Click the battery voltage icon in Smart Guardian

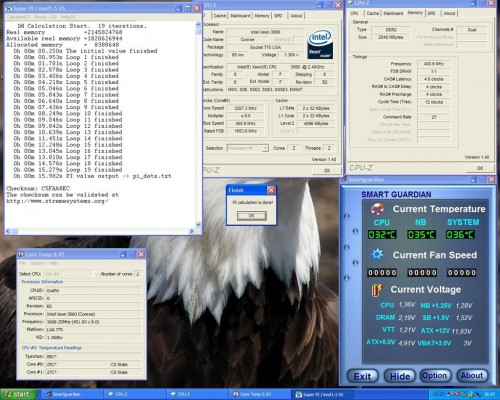[x=377, y=290]
